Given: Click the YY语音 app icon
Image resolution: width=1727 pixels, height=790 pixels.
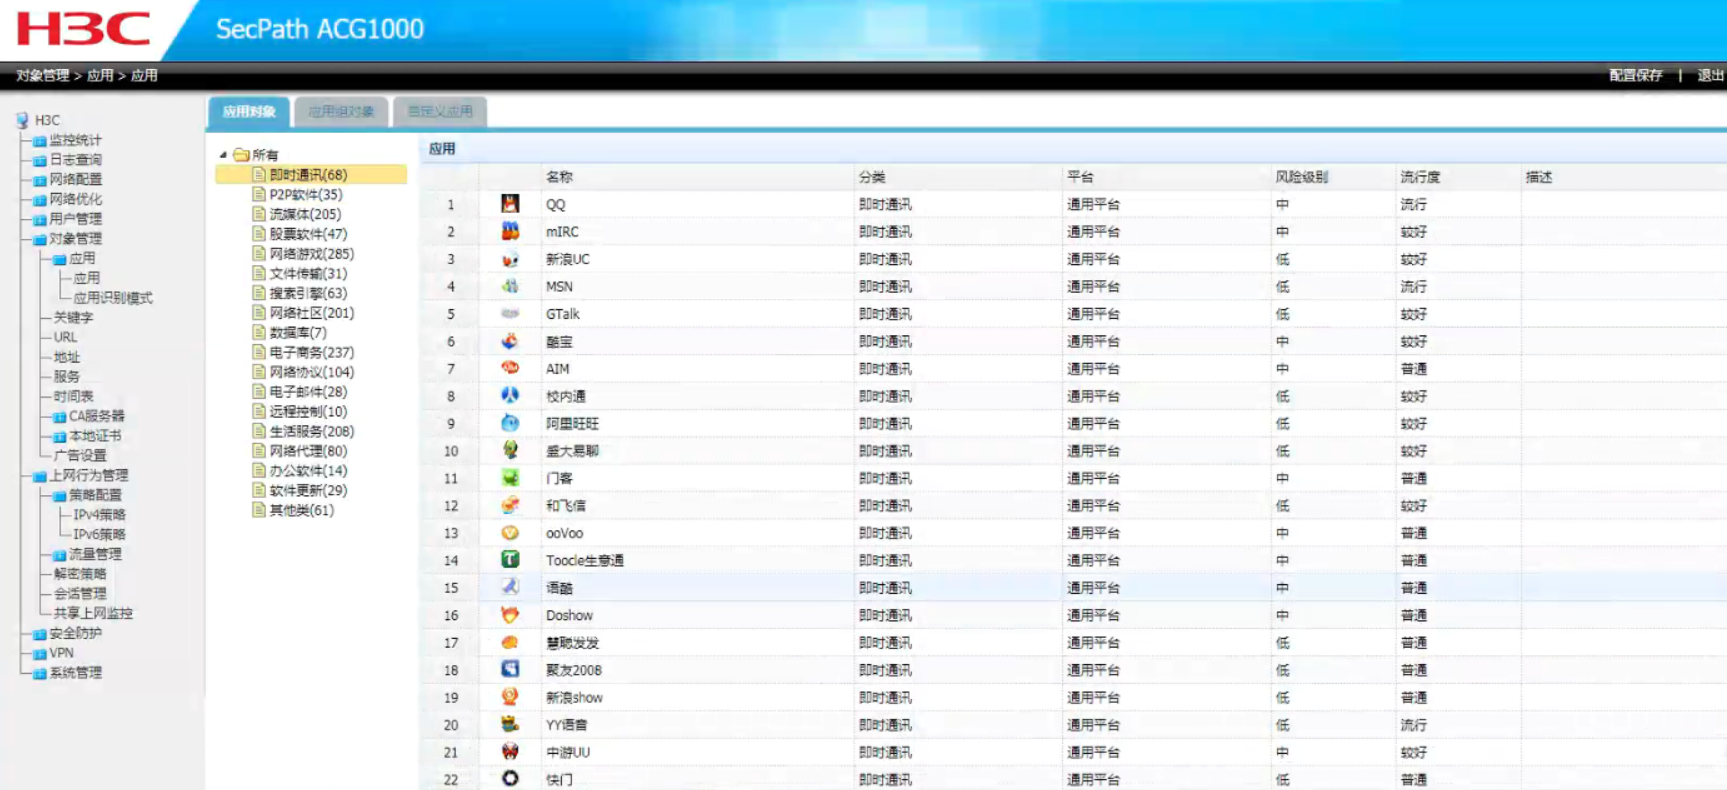Looking at the screenshot, I should tap(510, 724).
